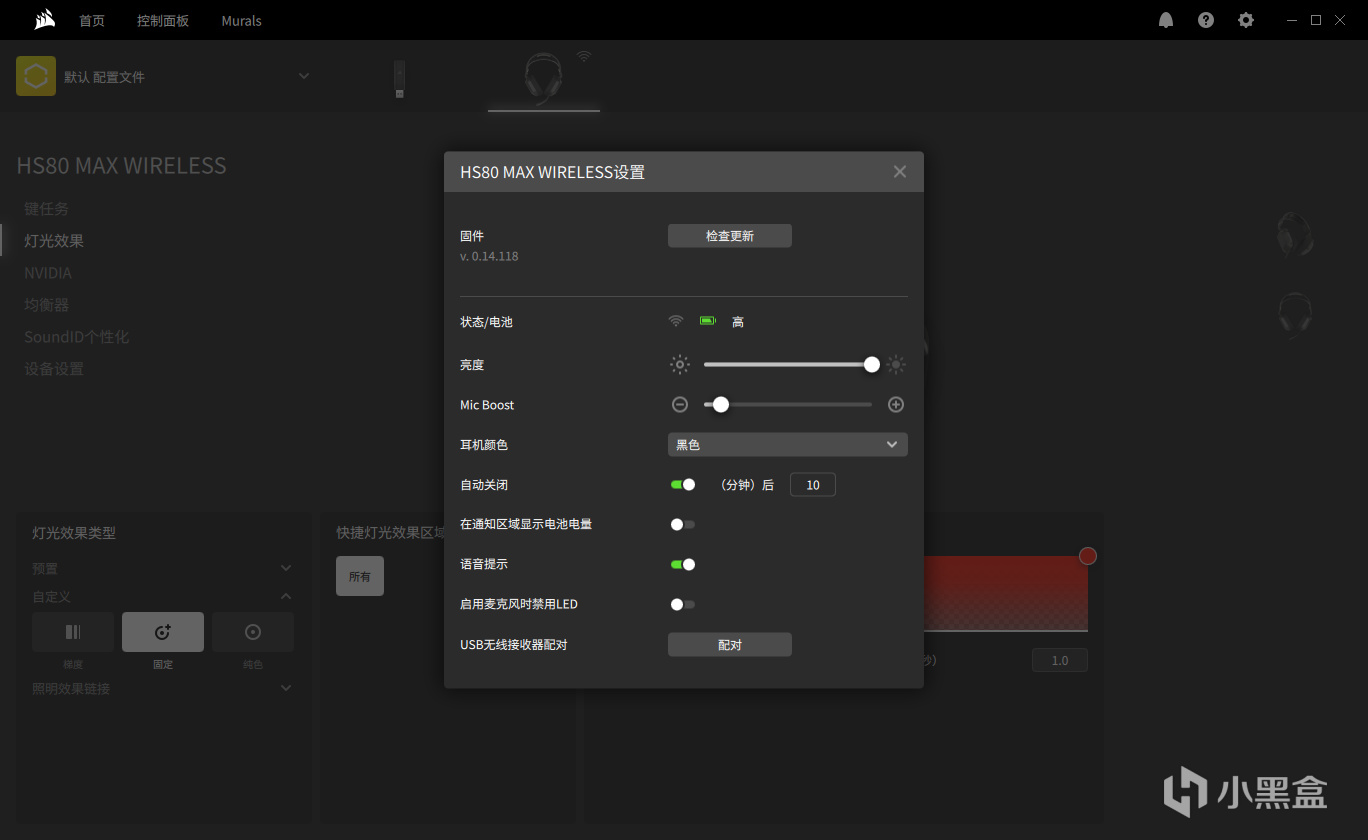Screen dimensions: 1368x840
Task: Minimize the iCUE window
Action: tap(1290, 20)
